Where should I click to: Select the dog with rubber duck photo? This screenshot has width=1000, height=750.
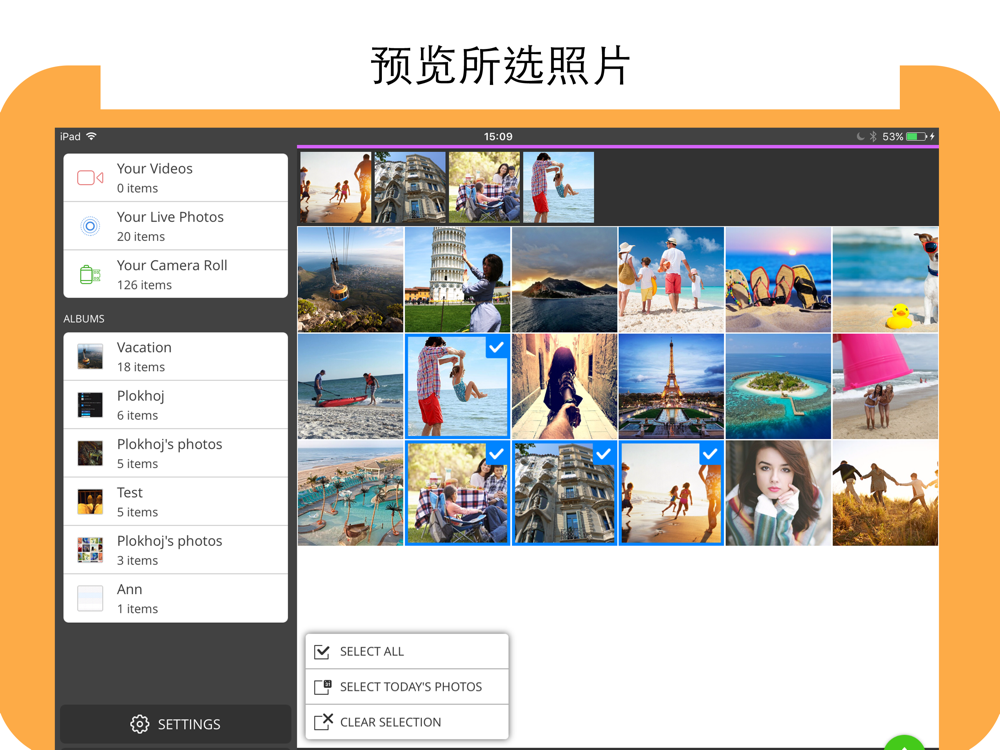(885, 279)
